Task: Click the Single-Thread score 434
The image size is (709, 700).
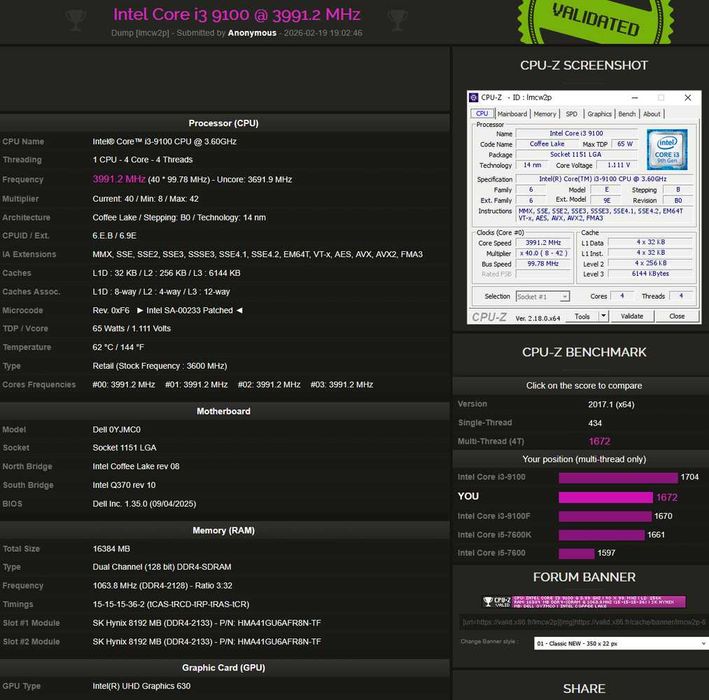Action: pos(595,423)
